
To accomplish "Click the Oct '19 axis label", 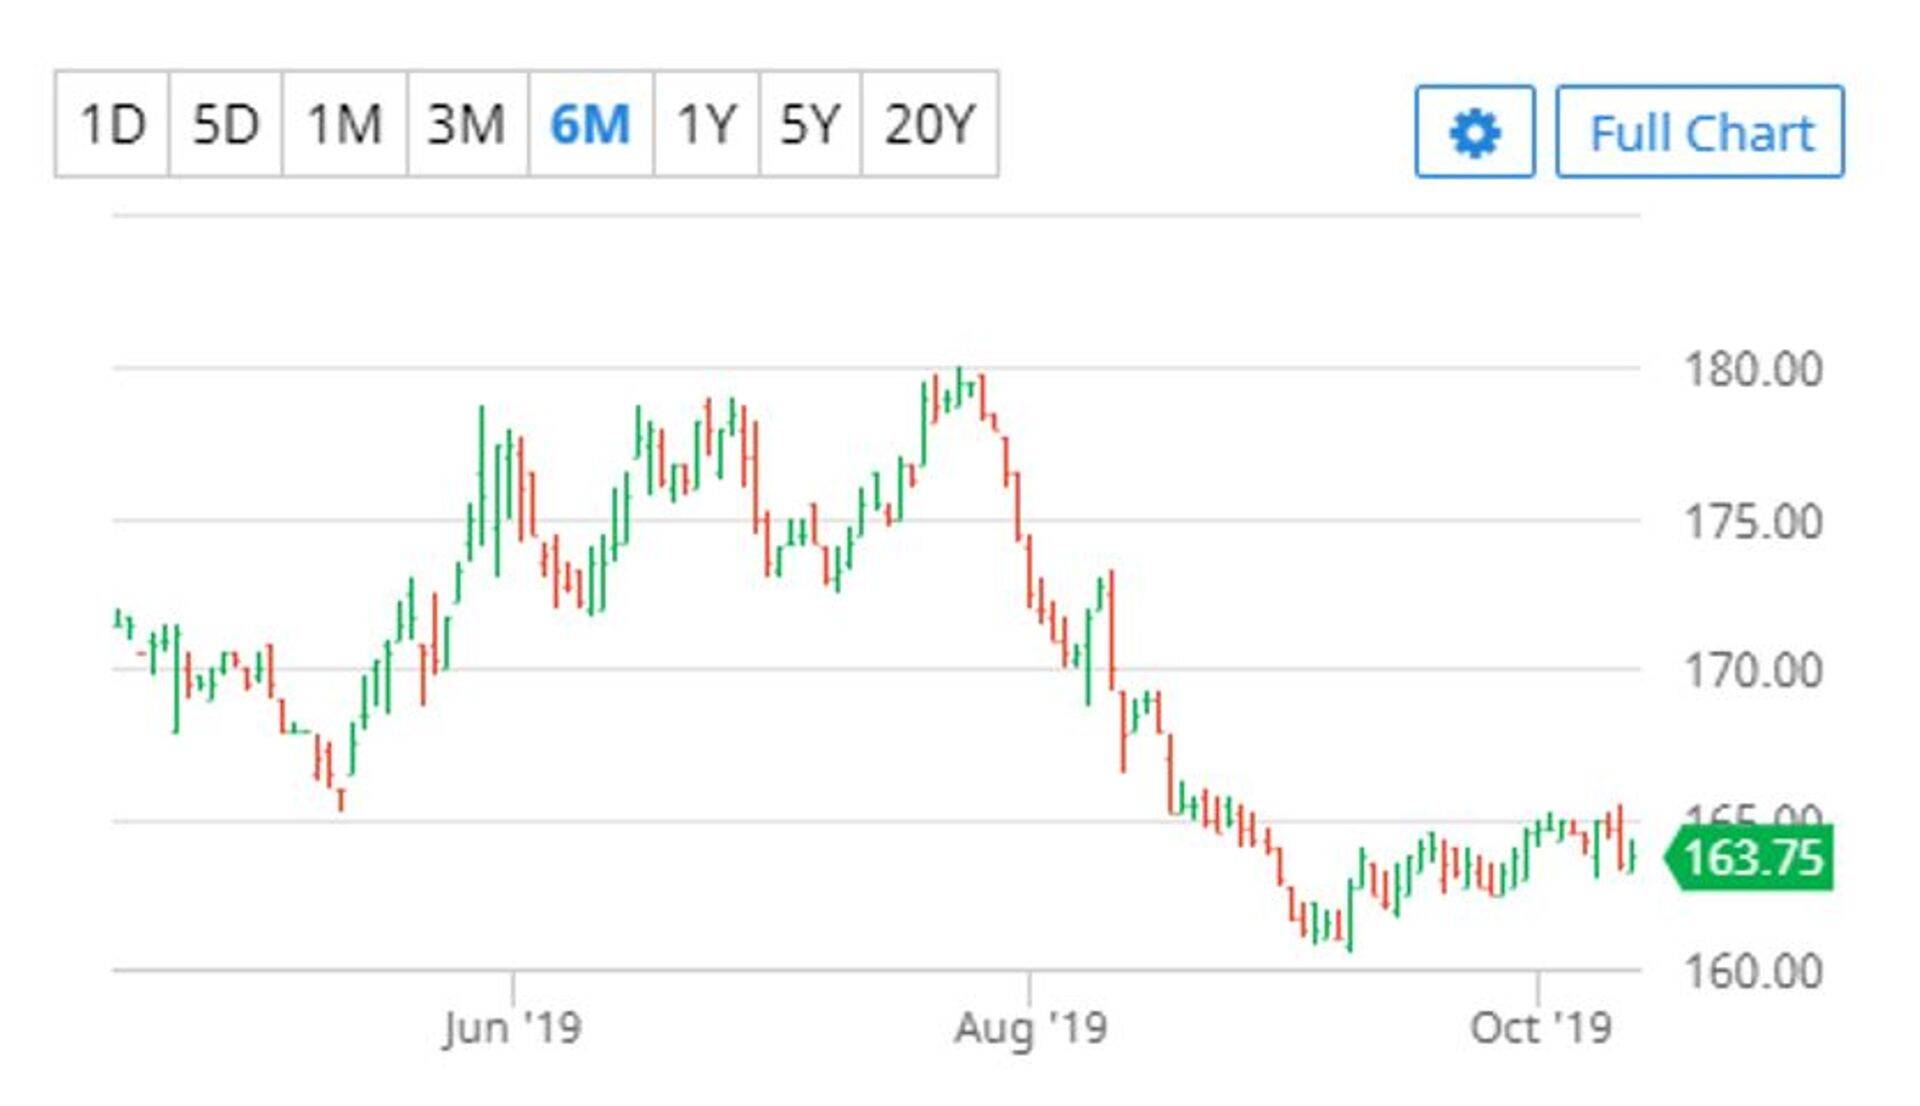I will click(x=1540, y=1028).
